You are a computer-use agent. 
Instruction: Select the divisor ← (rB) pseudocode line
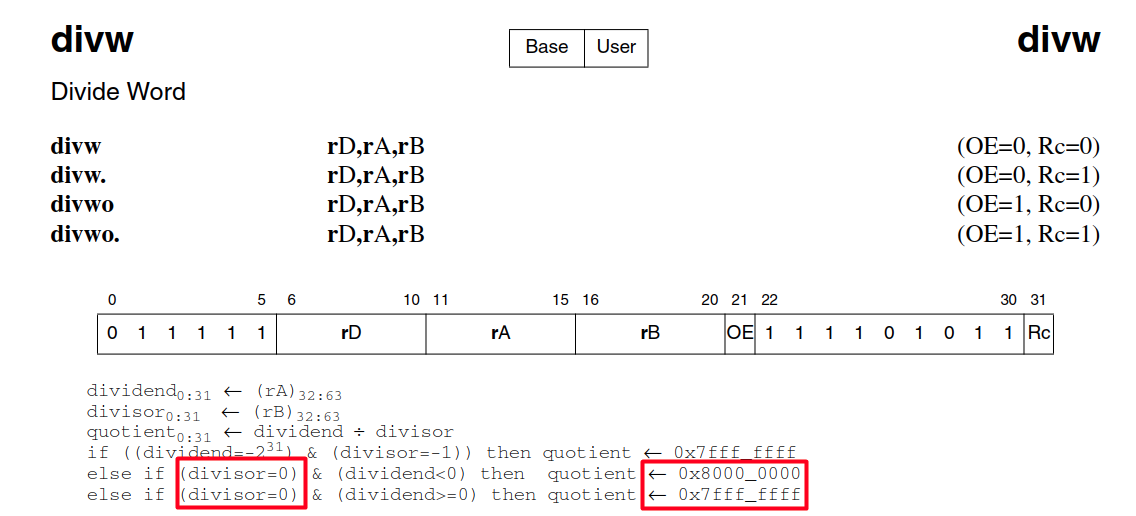tap(213, 414)
